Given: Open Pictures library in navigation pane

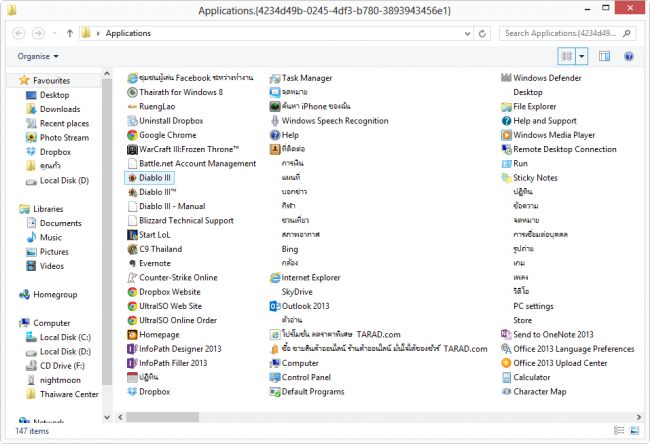Looking at the screenshot, I should click(x=54, y=252).
